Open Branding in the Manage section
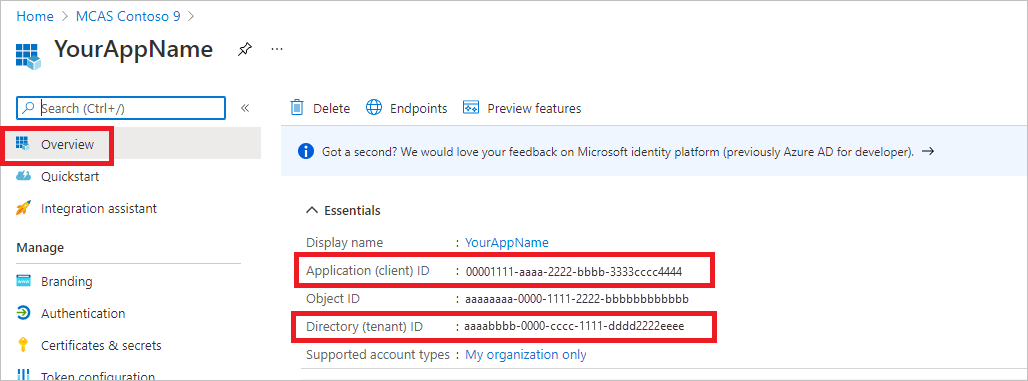 click(66, 281)
